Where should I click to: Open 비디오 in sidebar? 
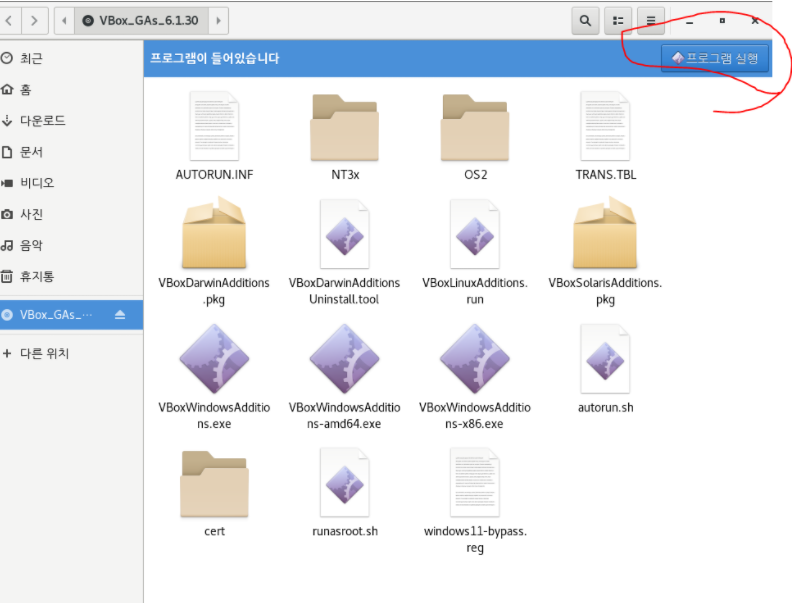tap(71, 183)
